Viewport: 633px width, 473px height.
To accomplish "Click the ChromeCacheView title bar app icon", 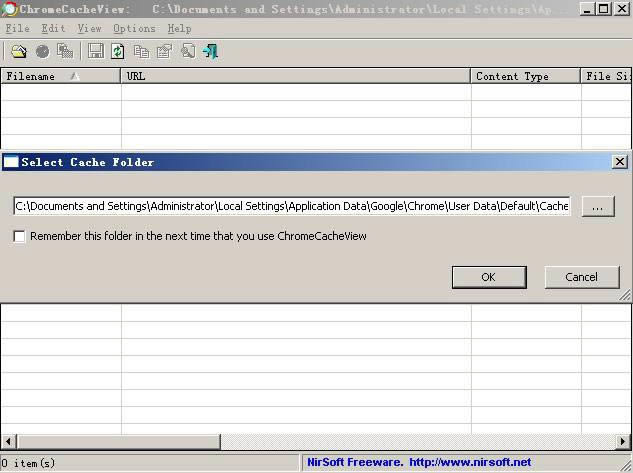I will (x=9, y=9).
